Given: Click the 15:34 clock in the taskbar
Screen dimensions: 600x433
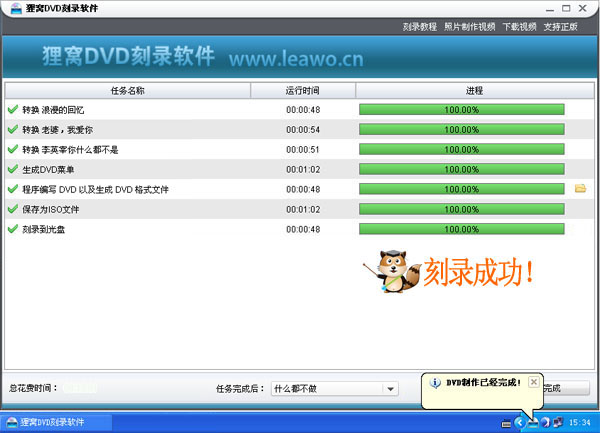Looking at the screenshot, I should [x=580, y=422].
